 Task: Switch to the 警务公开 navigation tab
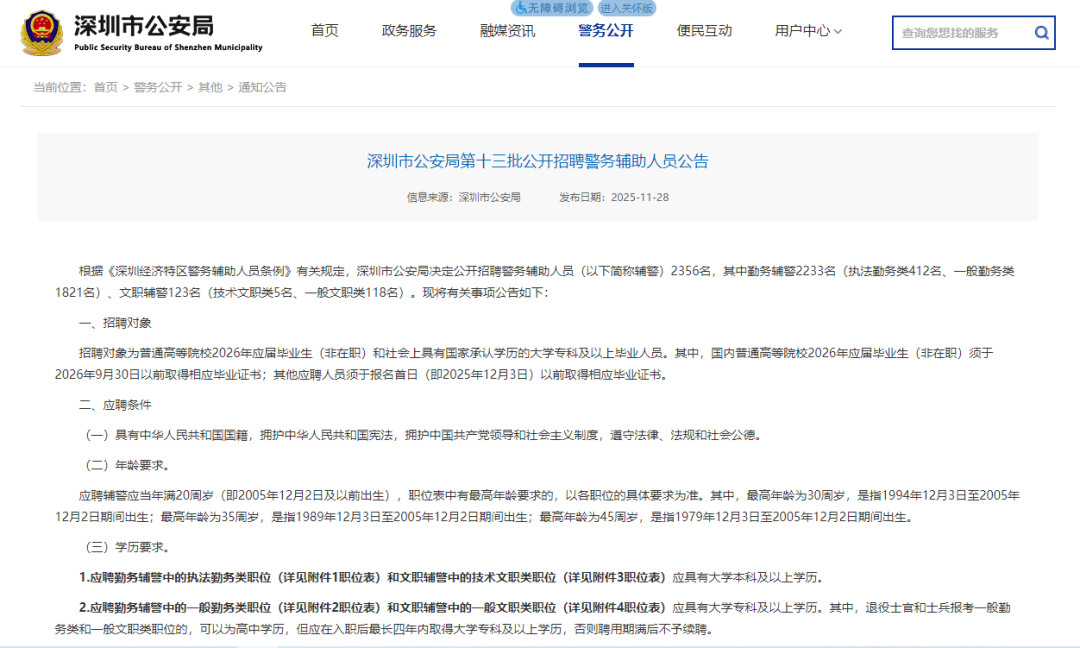point(604,31)
